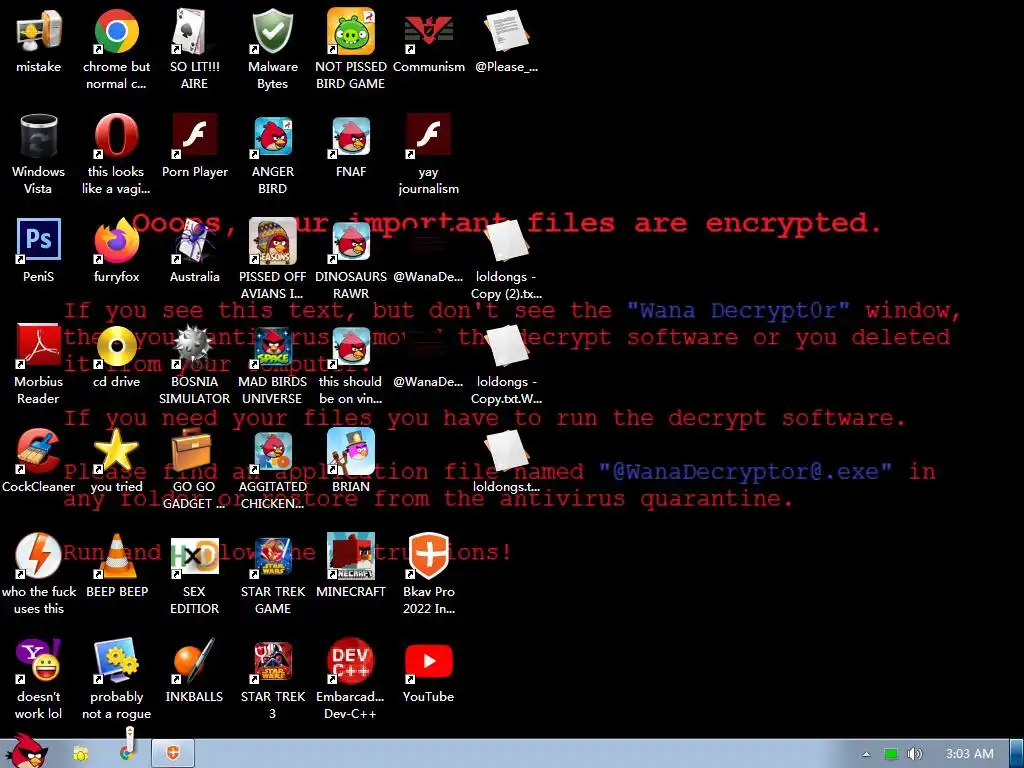
Task: Open the 'BRIAN' pink bird shortcut
Action: tap(351, 452)
